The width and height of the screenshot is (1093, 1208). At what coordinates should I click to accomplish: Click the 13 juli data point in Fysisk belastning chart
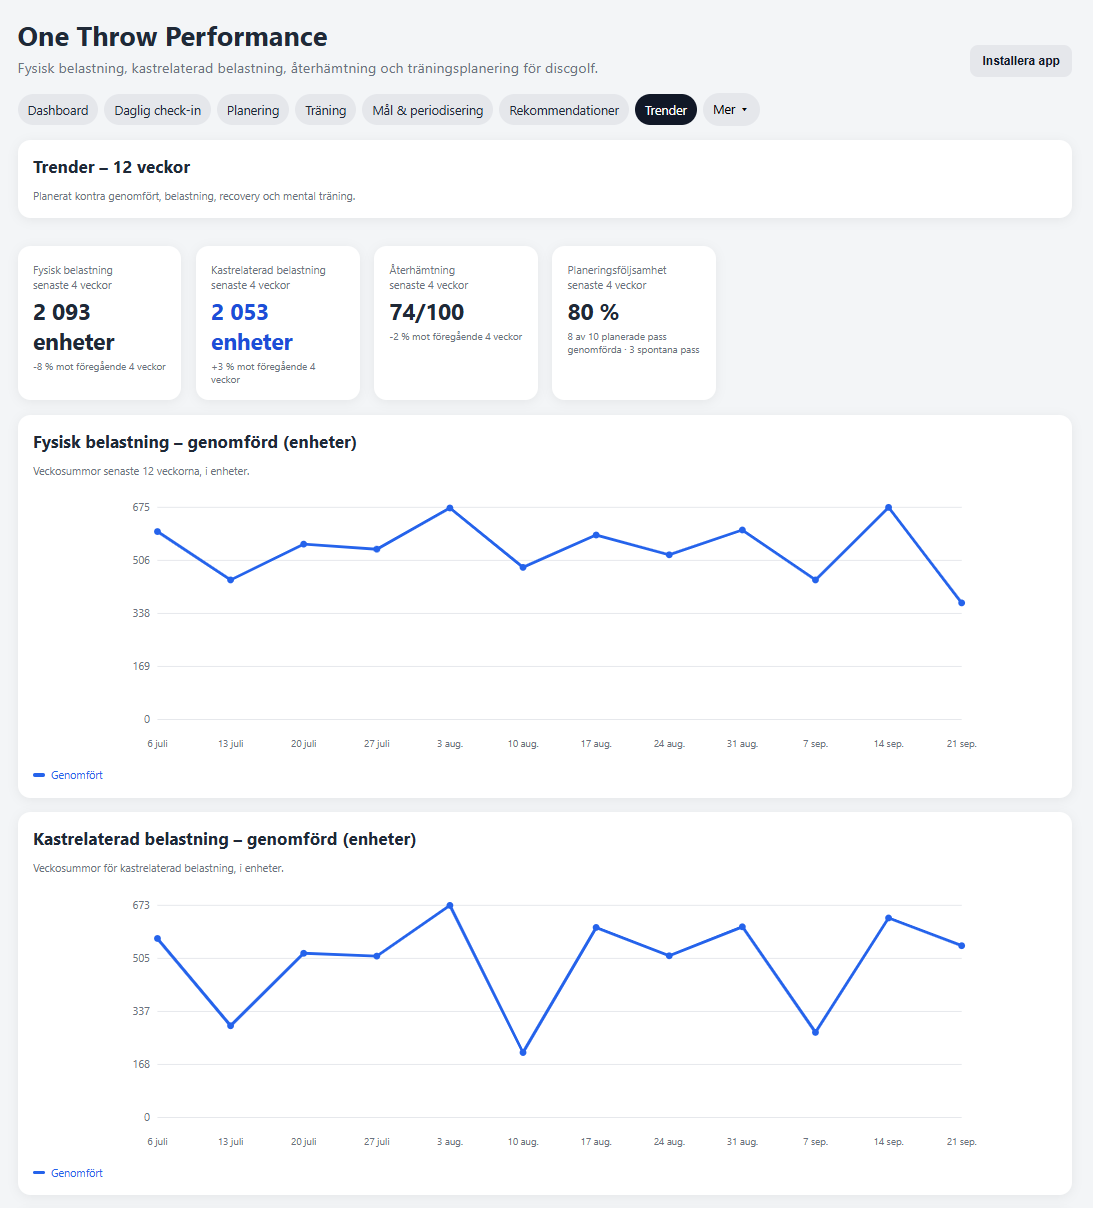coord(231,580)
